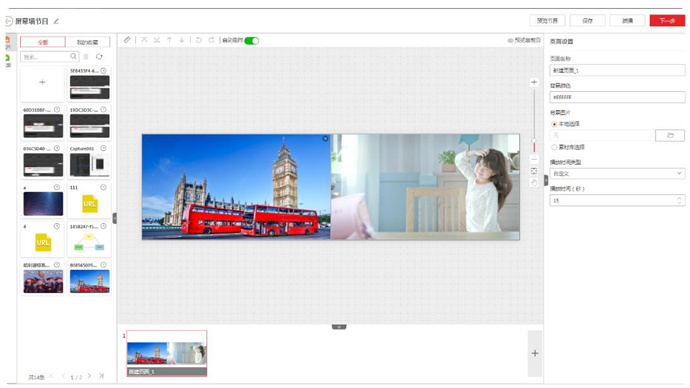Go to next materials page
The image size is (690, 388).
tap(89, 376)
